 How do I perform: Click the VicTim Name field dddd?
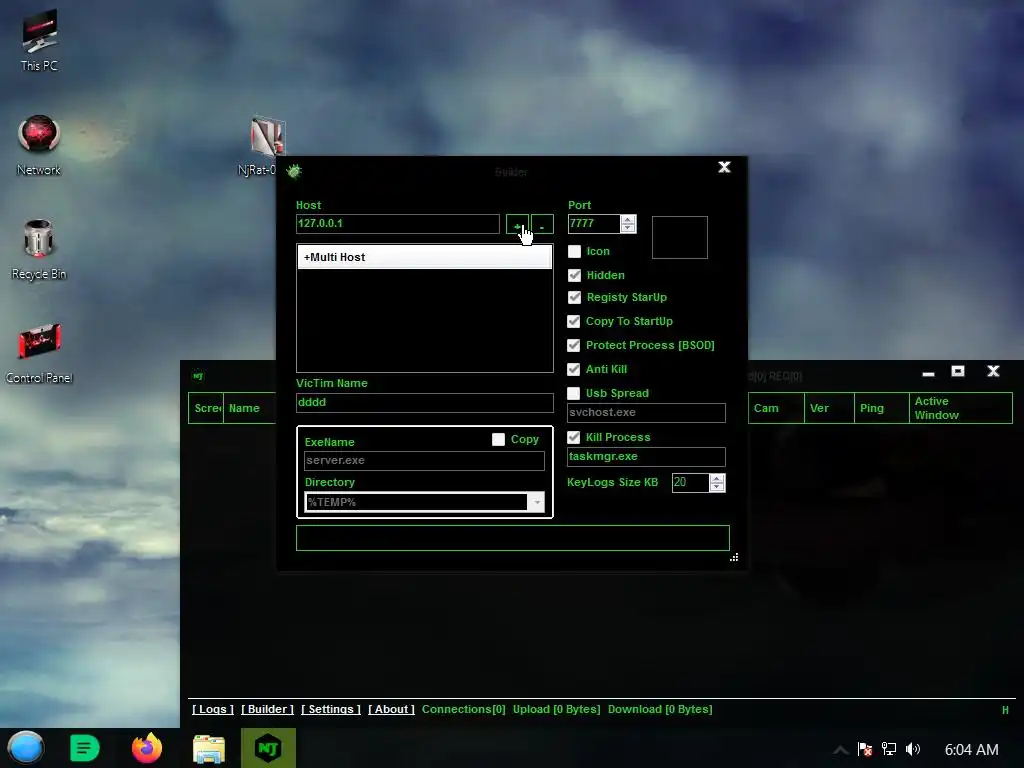click(424, 403)
